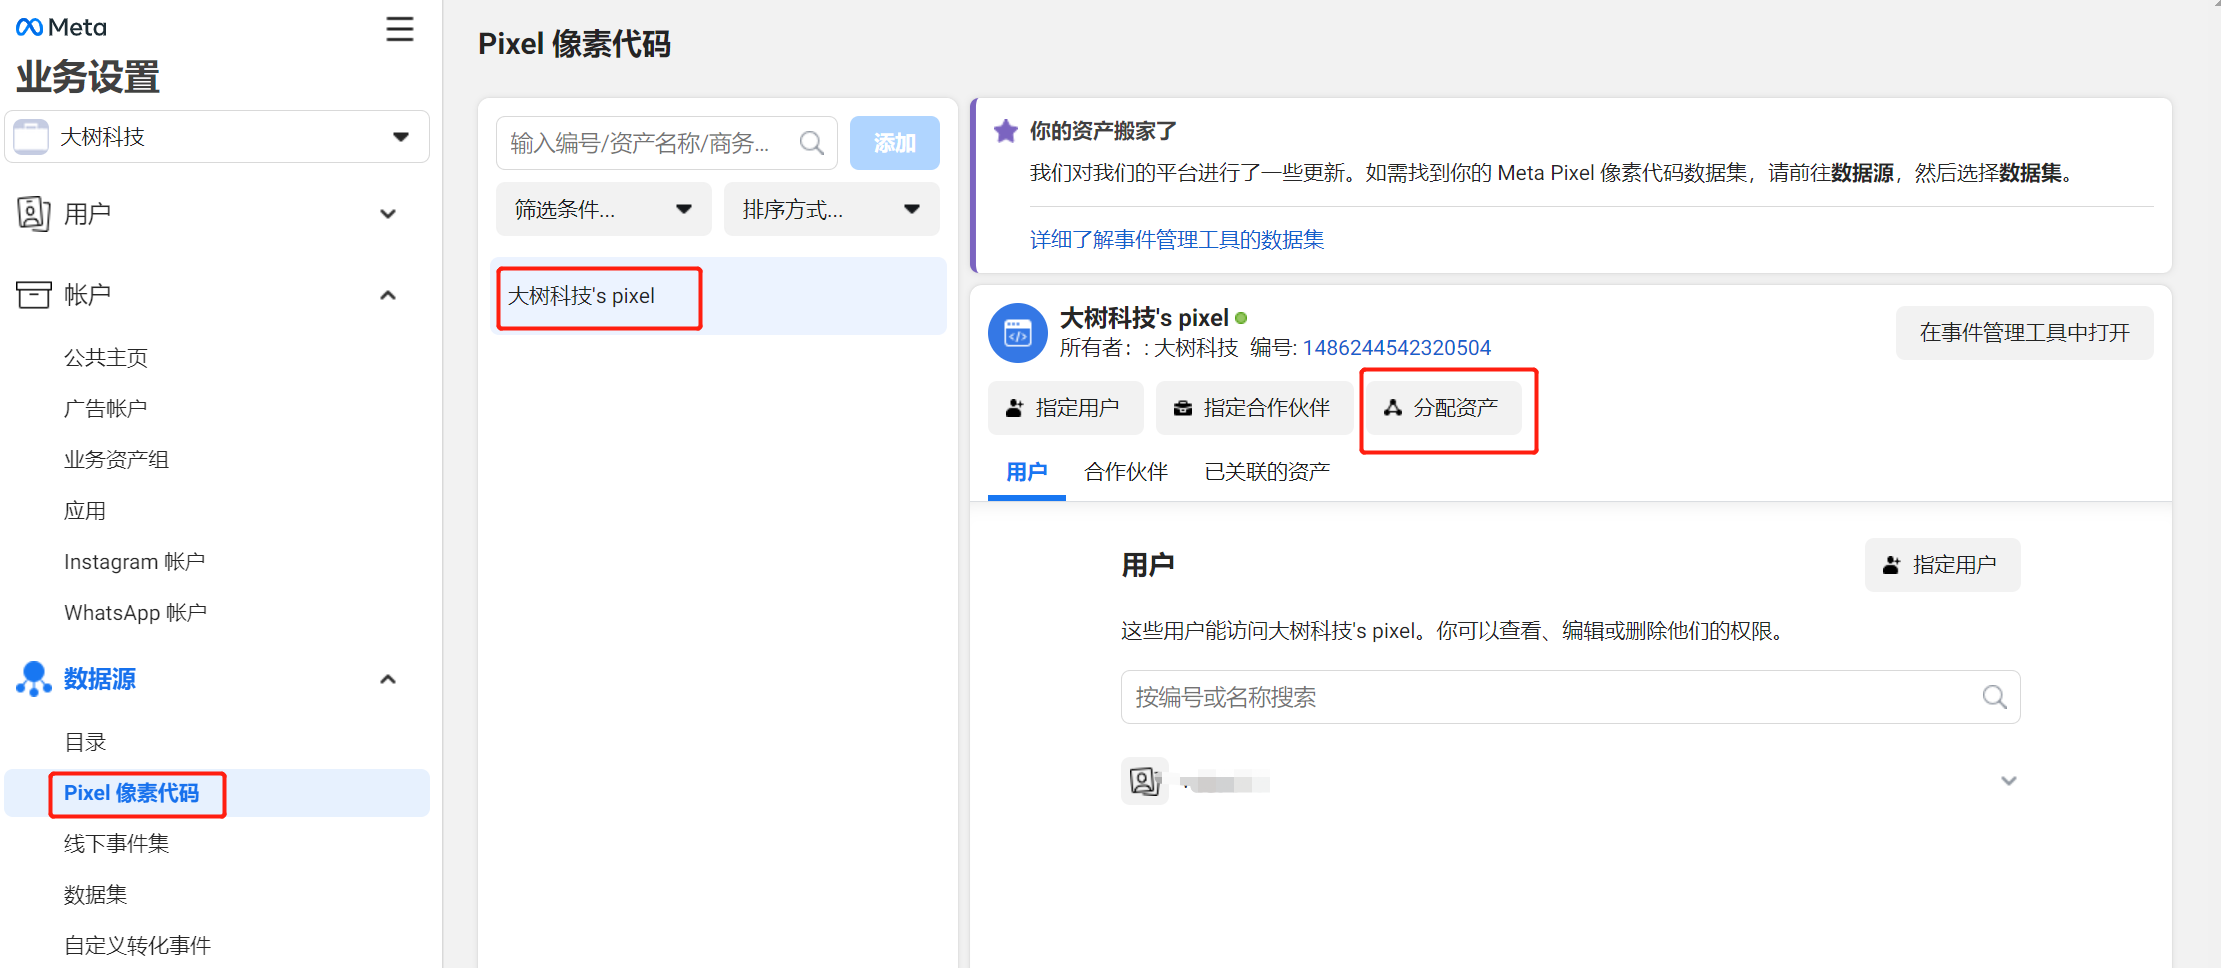Screen dimensions: 2221x968
Task: Collapse the 帐户 sidebar section
Action: click(x=388, y=295)
